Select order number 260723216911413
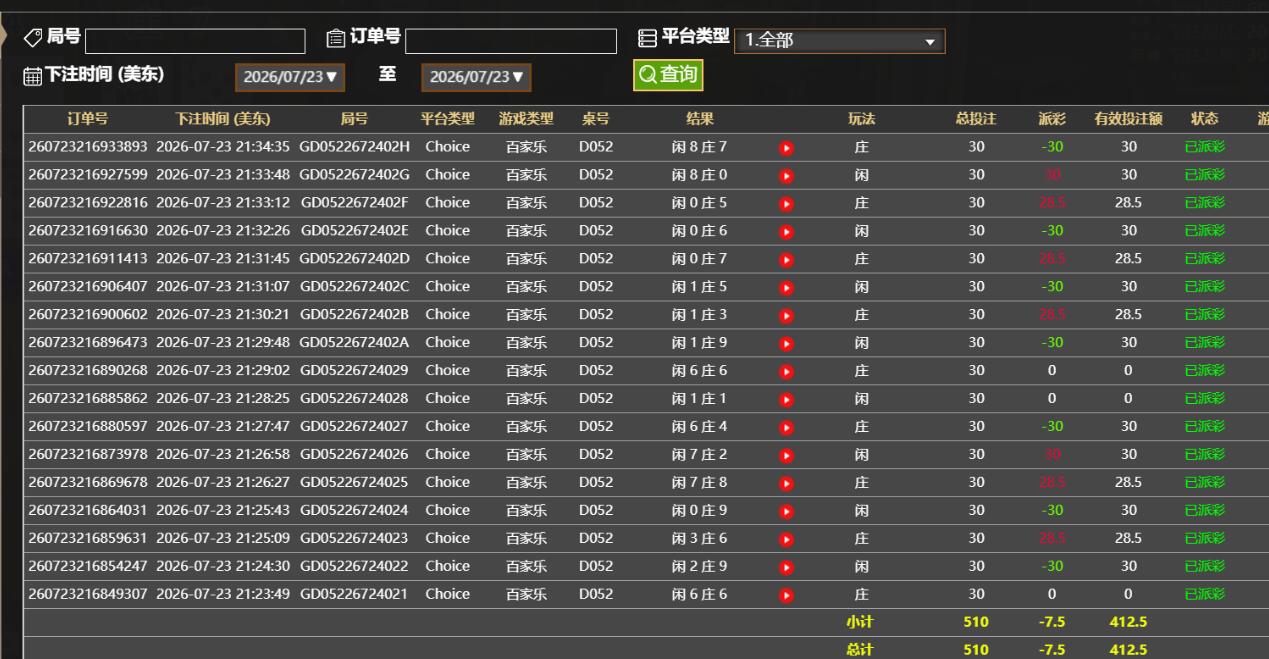Viewport: 1269px width, 659px height. click(88, 259)
